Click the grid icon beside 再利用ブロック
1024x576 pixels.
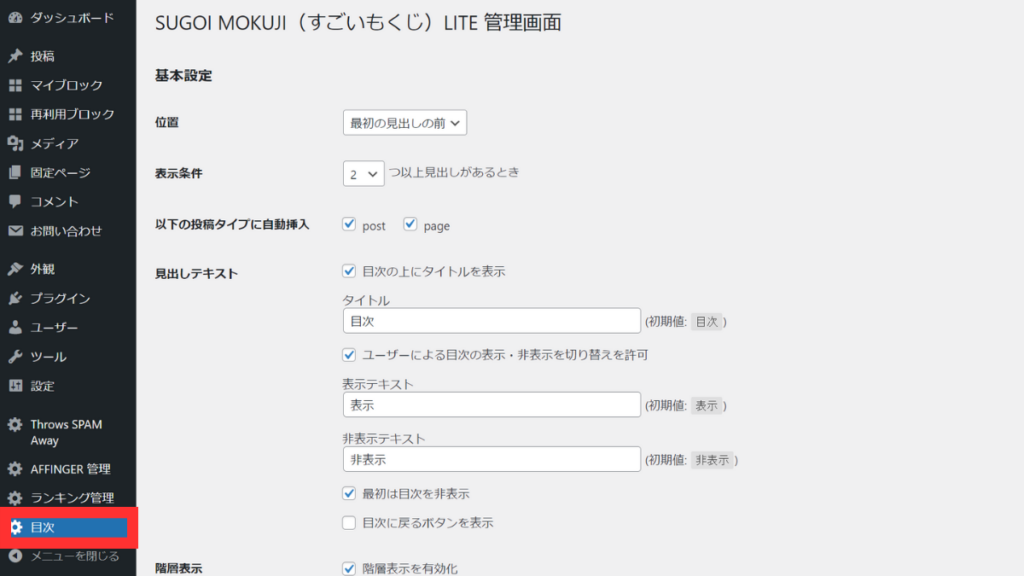(x=15, y=114)
